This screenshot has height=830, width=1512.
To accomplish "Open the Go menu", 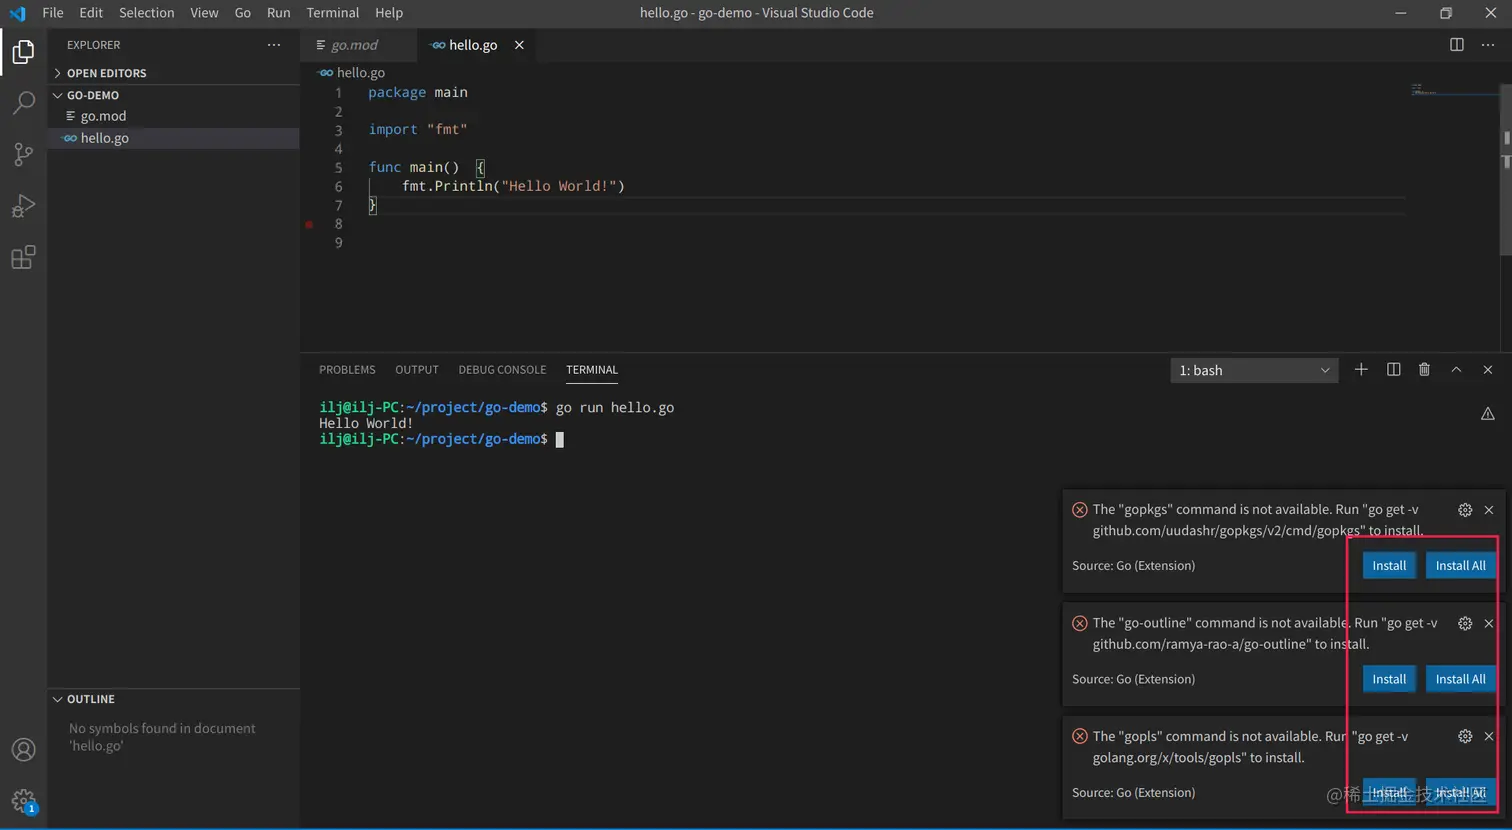I will tap(243, 13).
